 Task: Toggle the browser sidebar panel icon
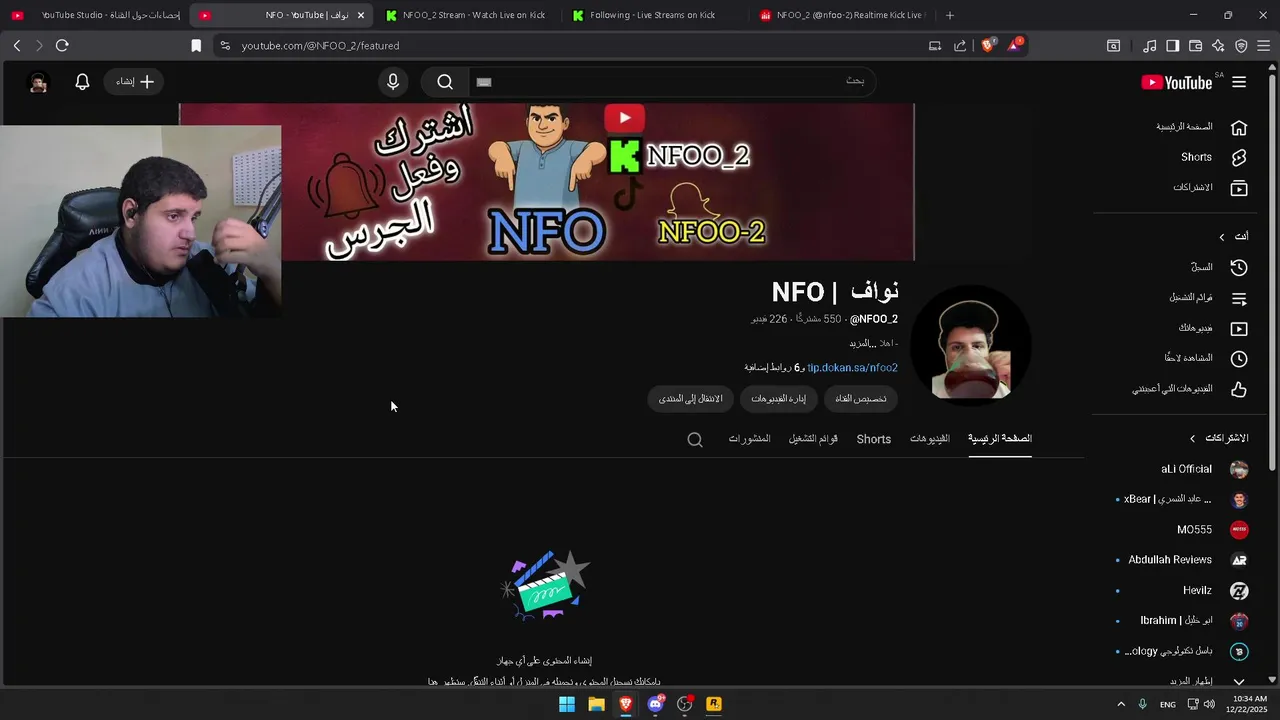(x=1172, y=45)
